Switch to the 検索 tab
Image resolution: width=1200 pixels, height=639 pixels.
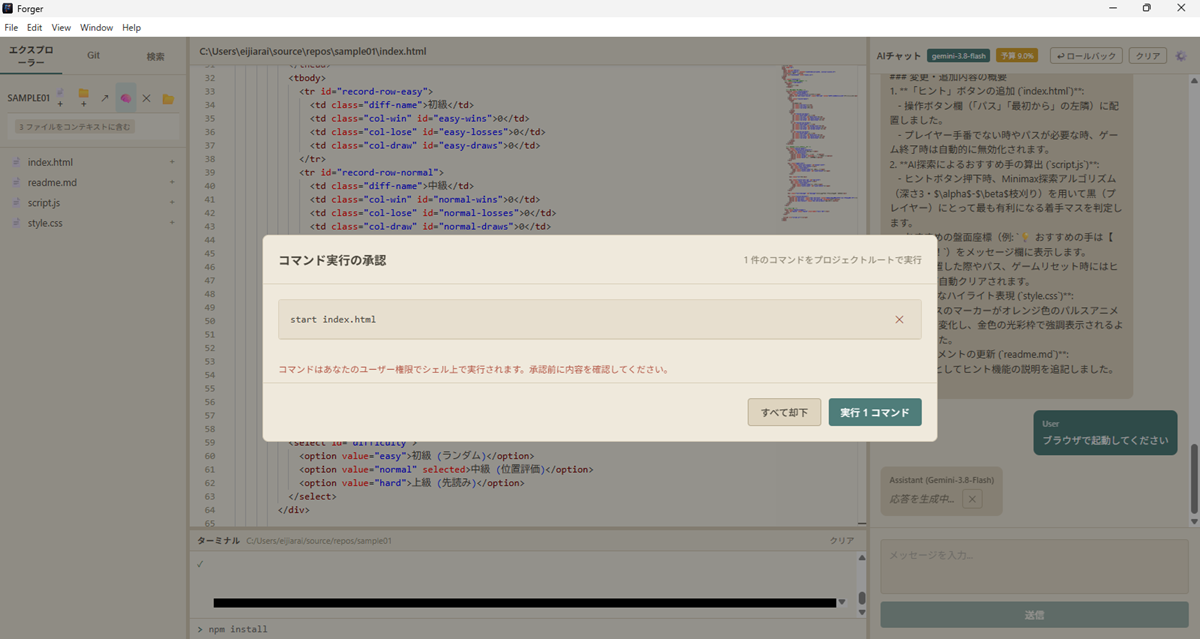click(156, 56)
